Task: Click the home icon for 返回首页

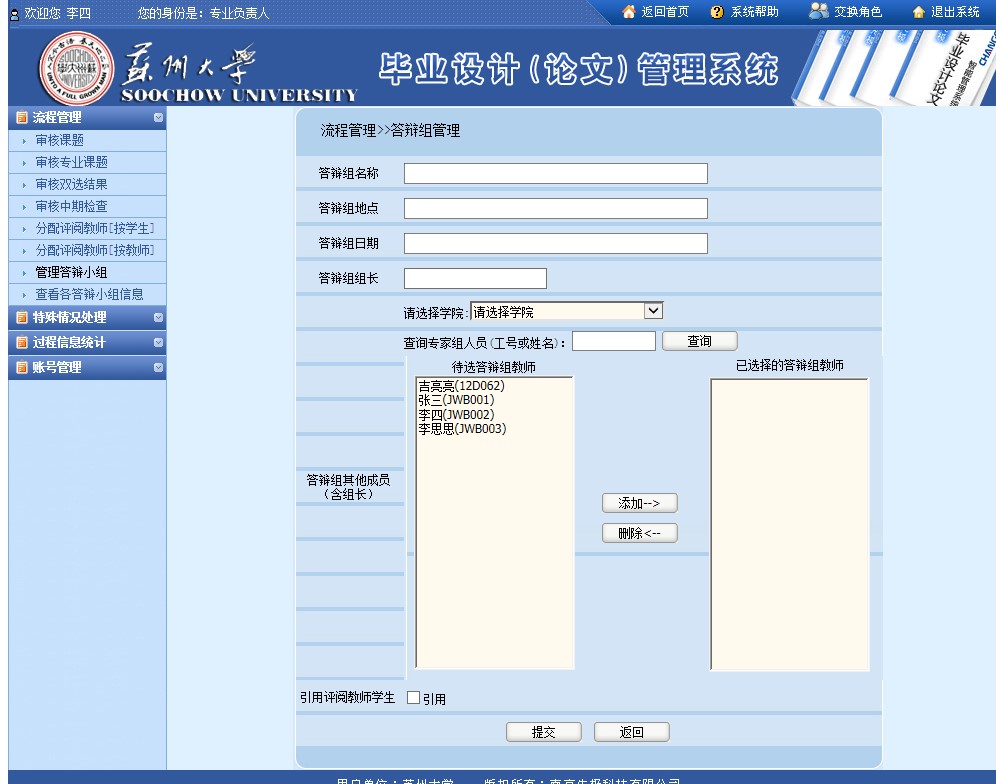Action: [x=629, y=12]
